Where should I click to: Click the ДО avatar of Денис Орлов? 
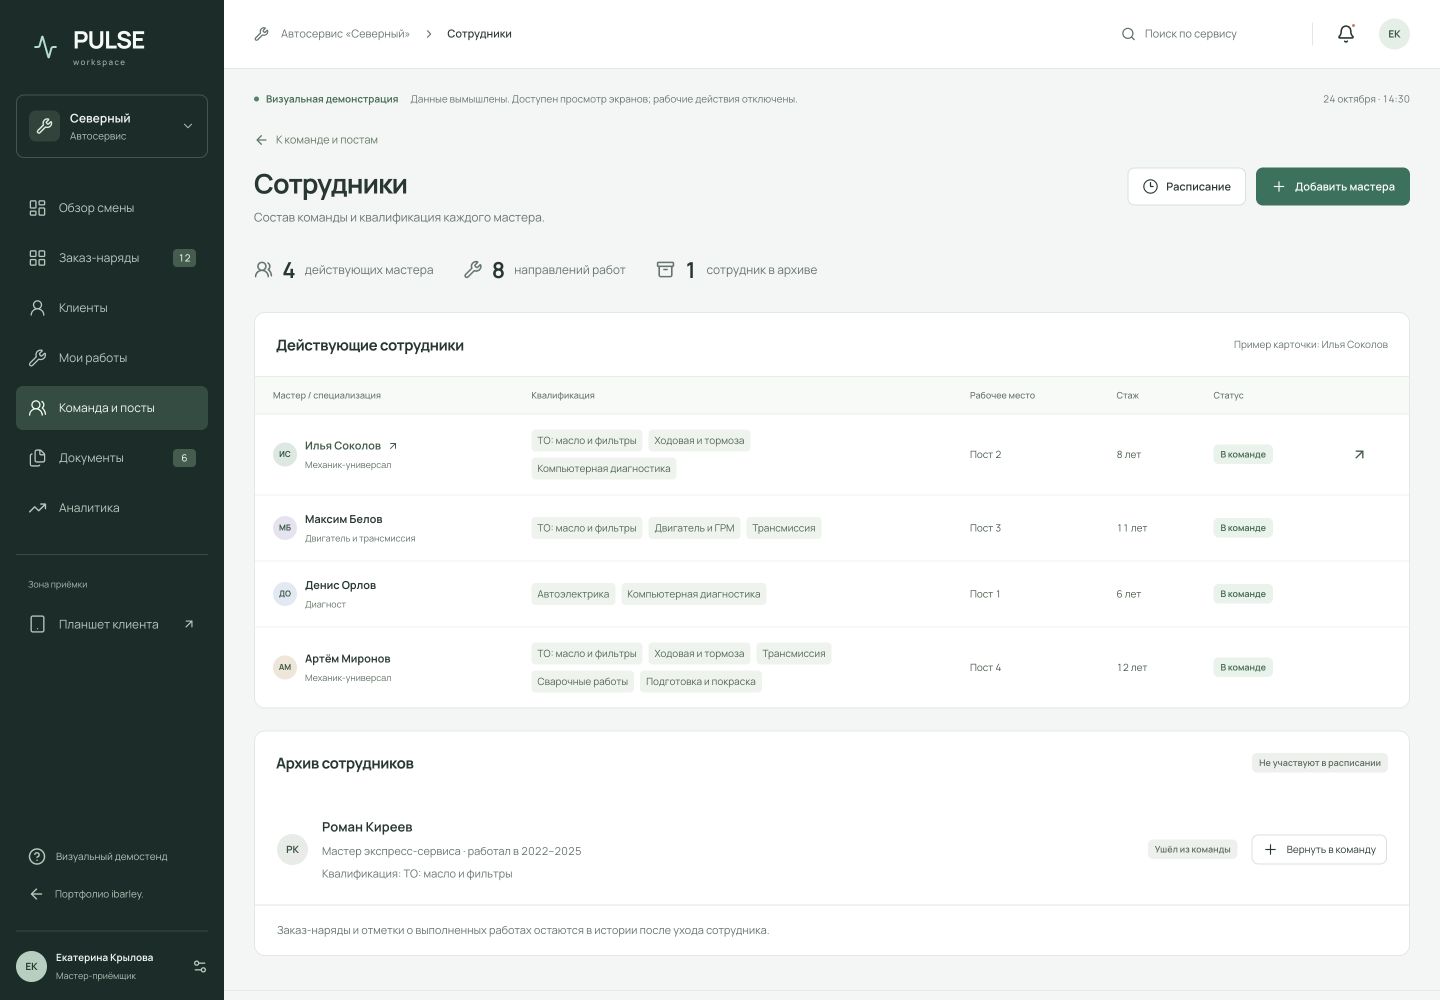285,594
